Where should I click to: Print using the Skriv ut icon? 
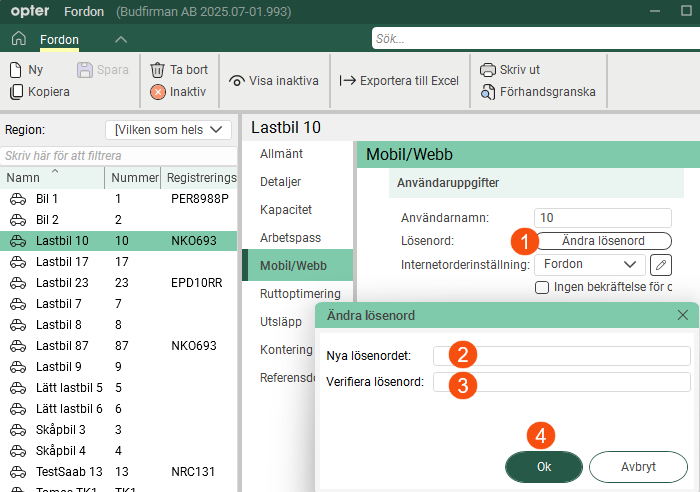pyautogui.click(x=488, y=70)
